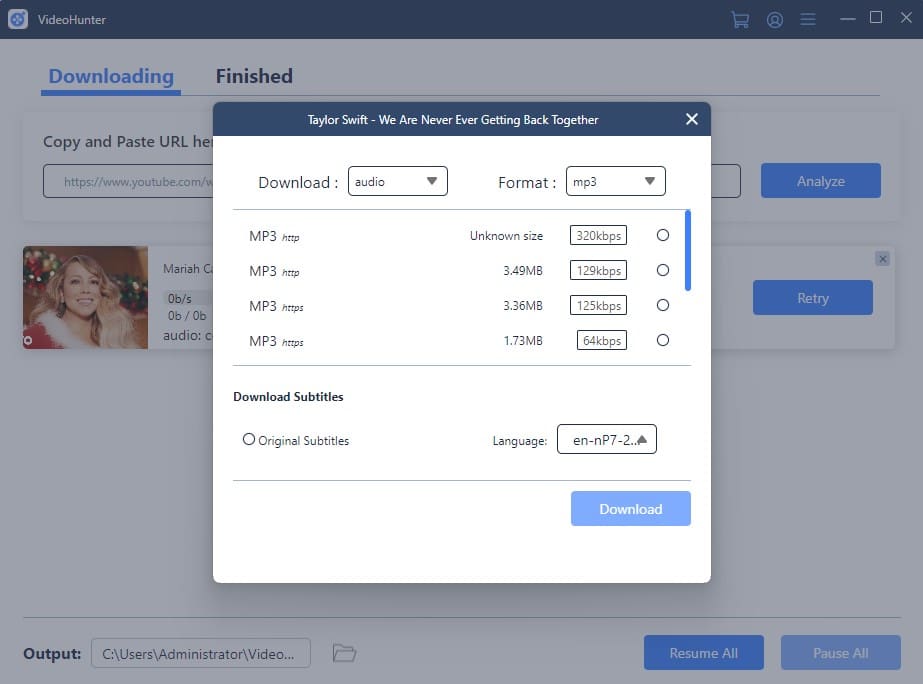Screen dimensions: 923x684
Task: Click the Retry button
Action: pyautogui.click(x=812, y=298)
